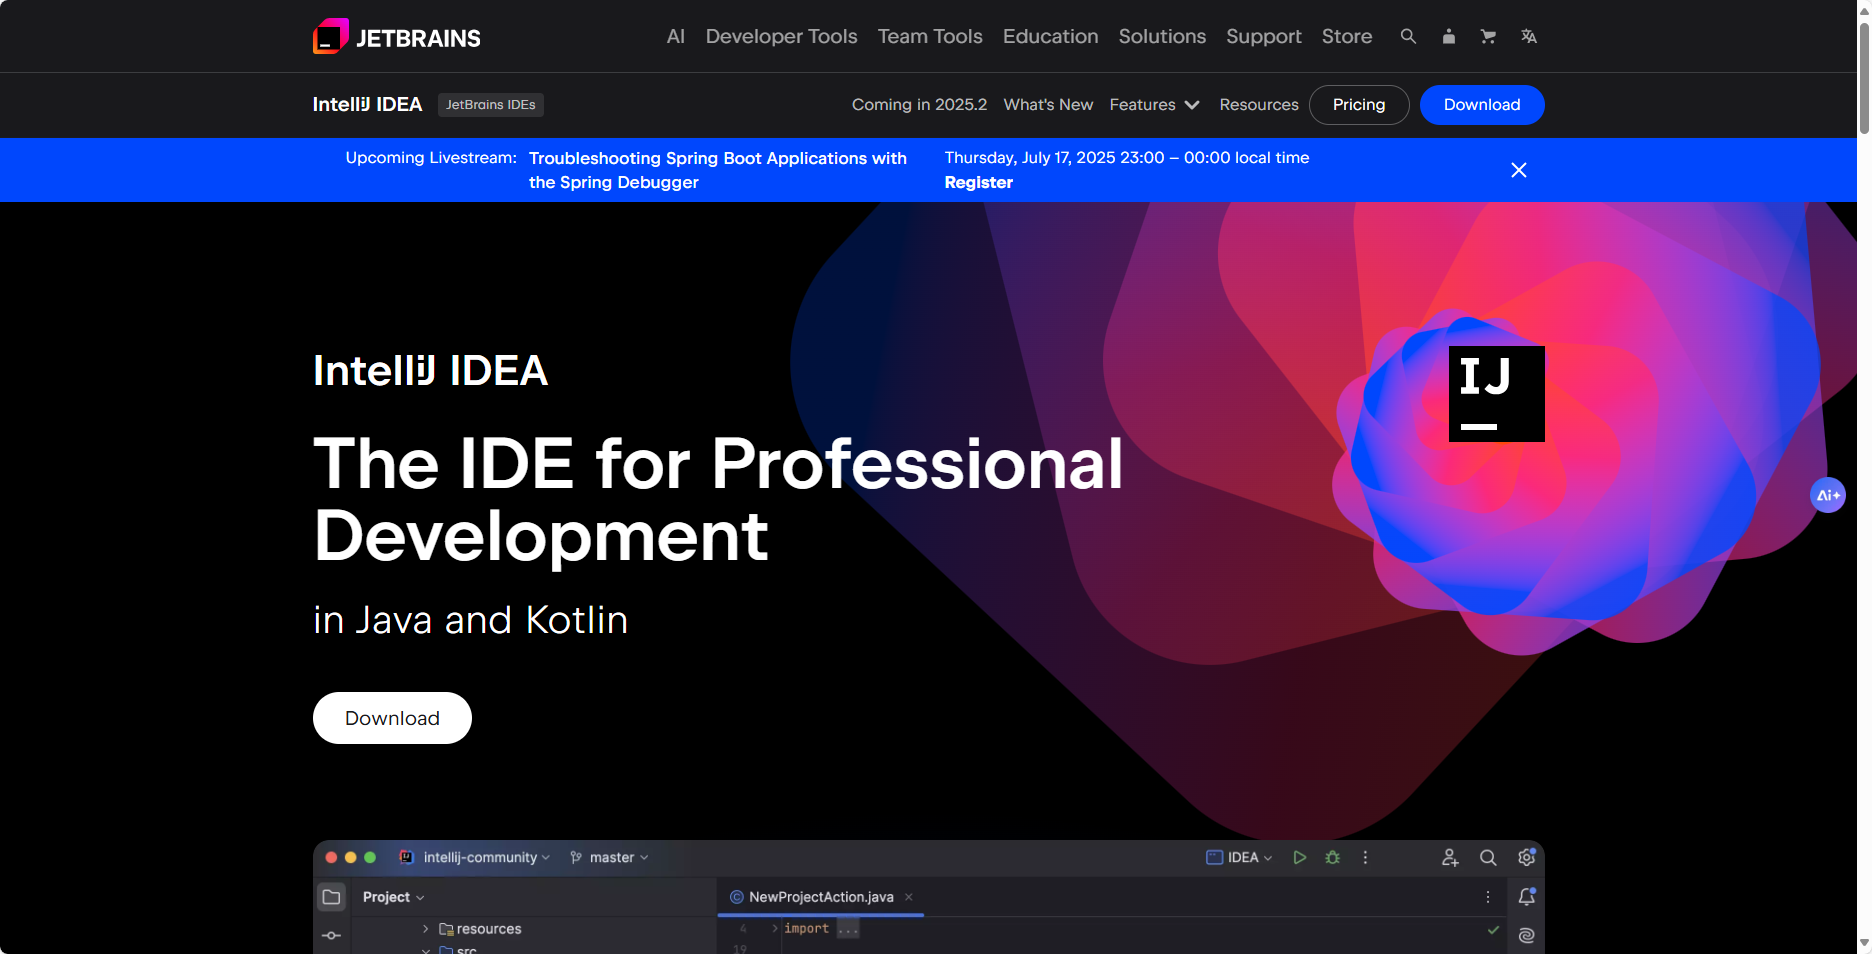
Task: Click the Download button
Action: pos(392,718)
